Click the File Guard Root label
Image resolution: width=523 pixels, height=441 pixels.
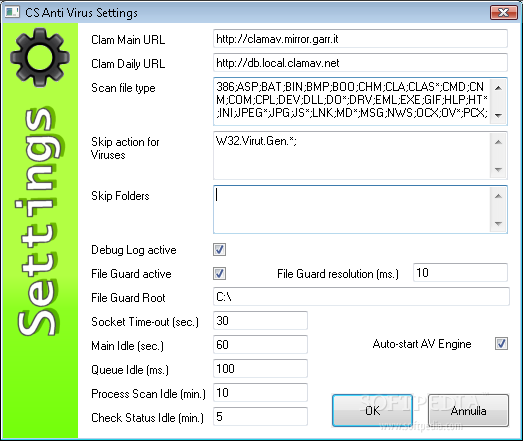pos(128,298)
